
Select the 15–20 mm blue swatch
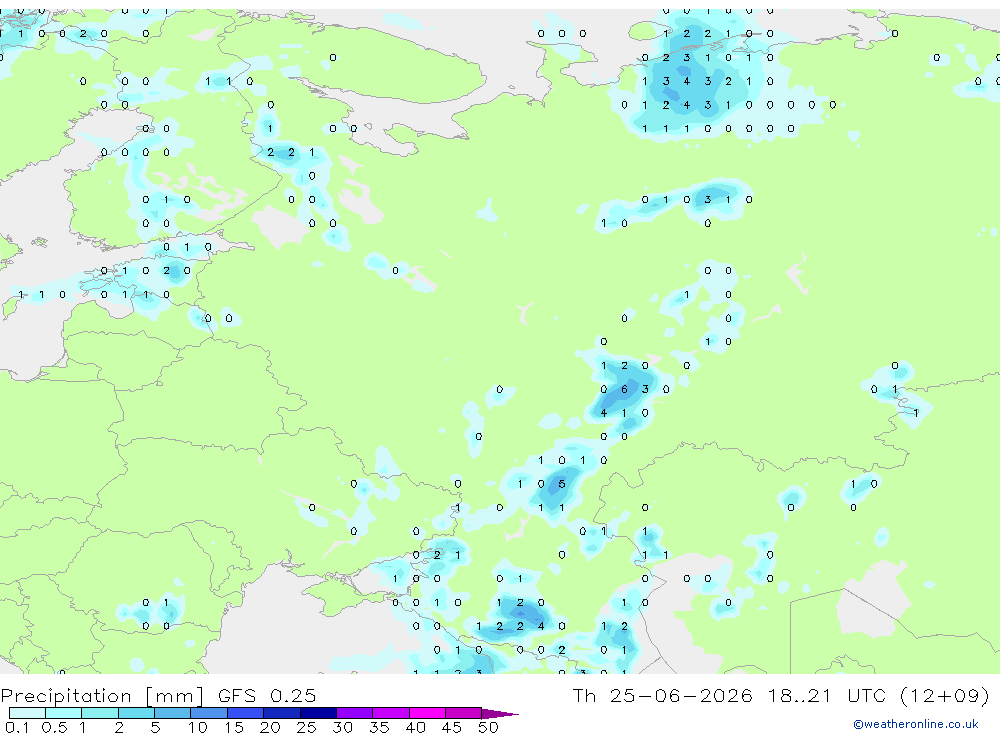click(245, 713)
